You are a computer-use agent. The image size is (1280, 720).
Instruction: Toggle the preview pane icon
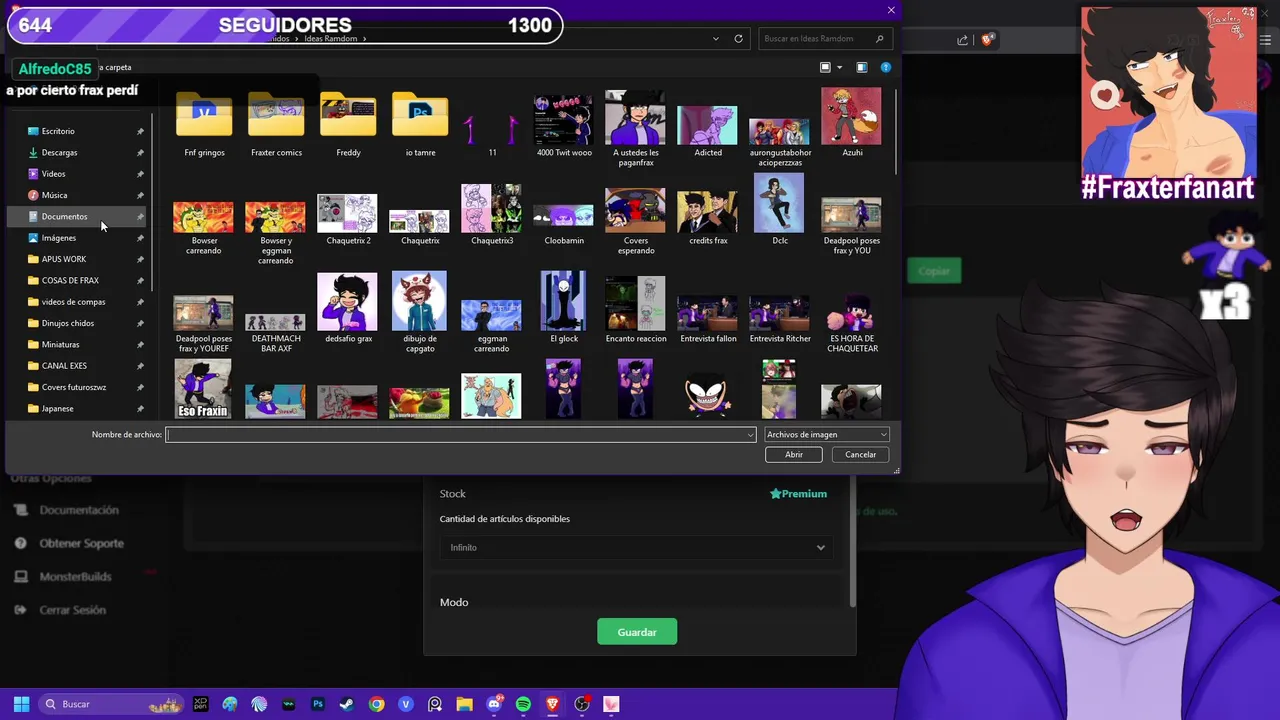pos(861,67)
